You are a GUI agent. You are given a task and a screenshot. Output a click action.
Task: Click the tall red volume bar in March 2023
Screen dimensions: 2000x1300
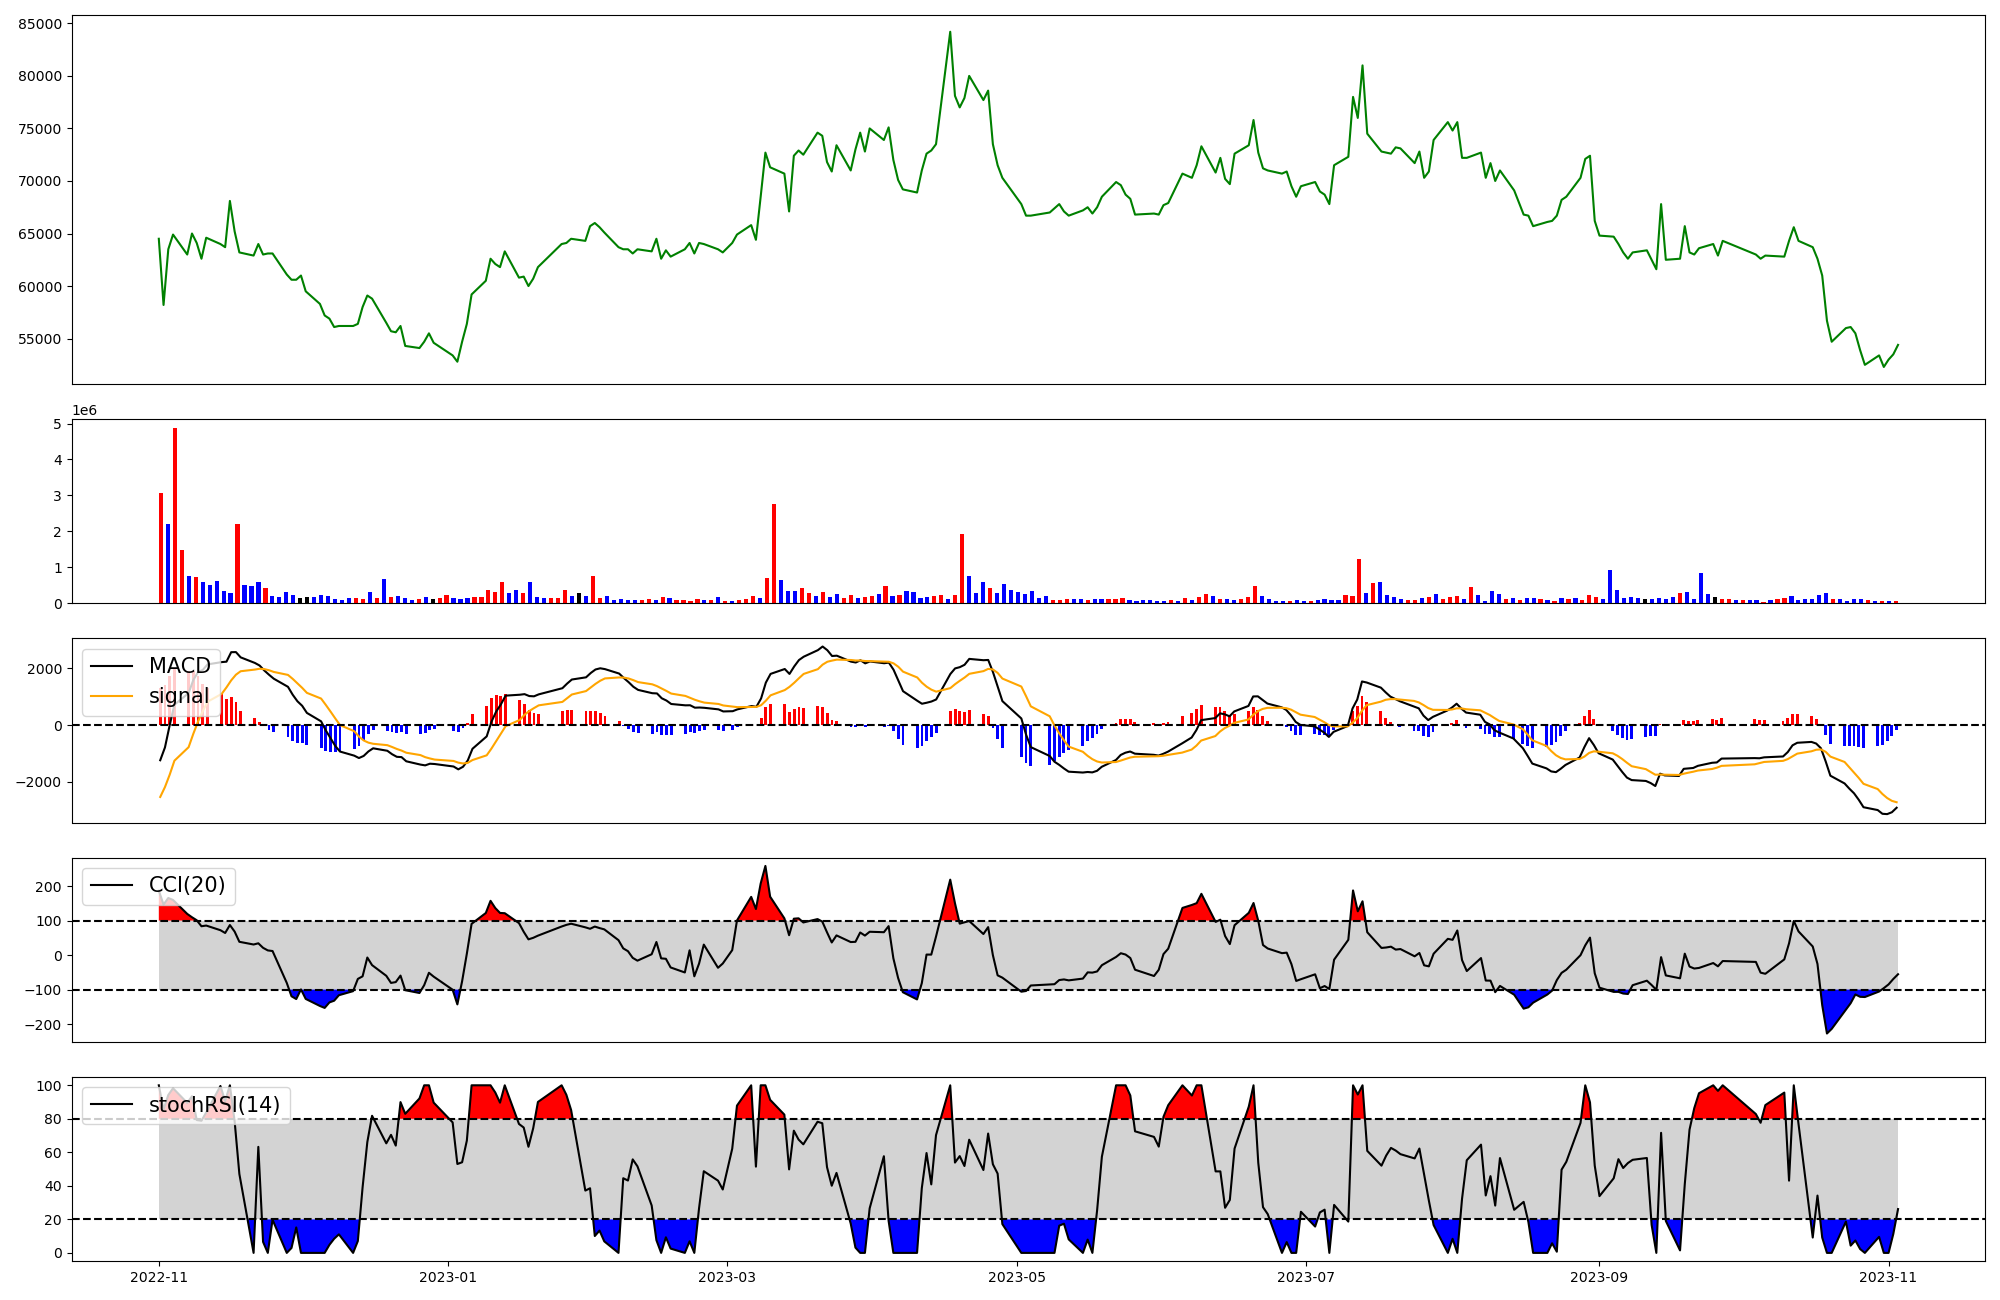(x=774, y=553)
